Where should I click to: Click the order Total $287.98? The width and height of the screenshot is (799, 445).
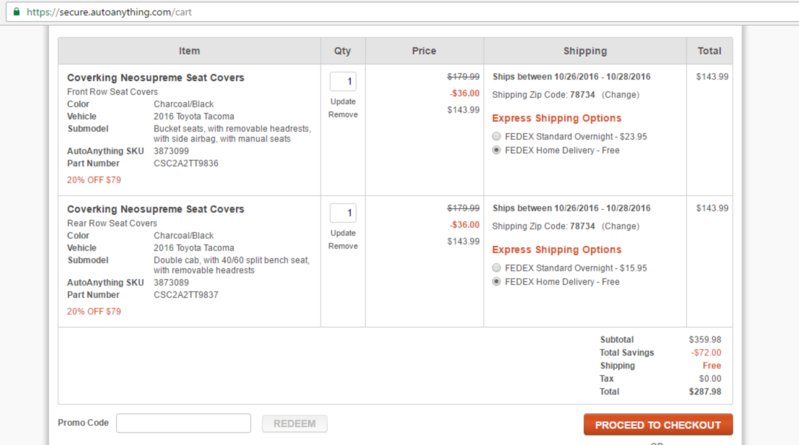click(x=705, y=391)
